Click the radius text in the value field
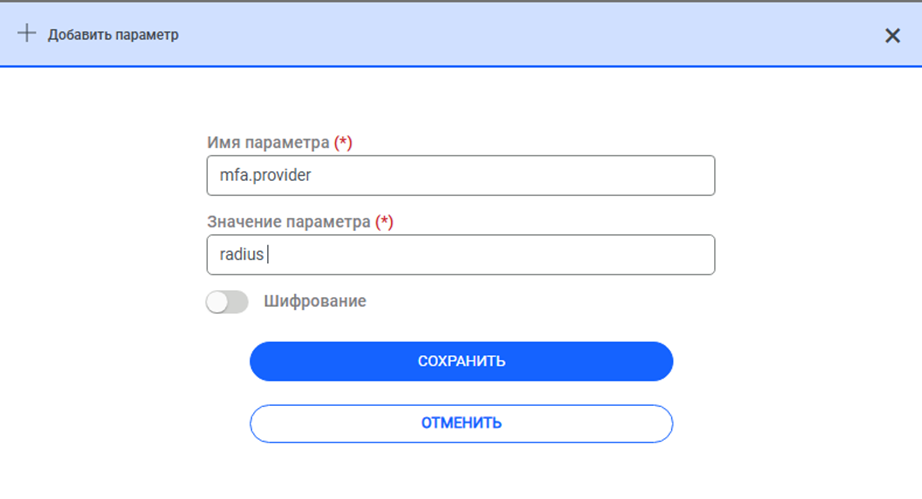This screenshot has width=922, height=499. point(241,255)
